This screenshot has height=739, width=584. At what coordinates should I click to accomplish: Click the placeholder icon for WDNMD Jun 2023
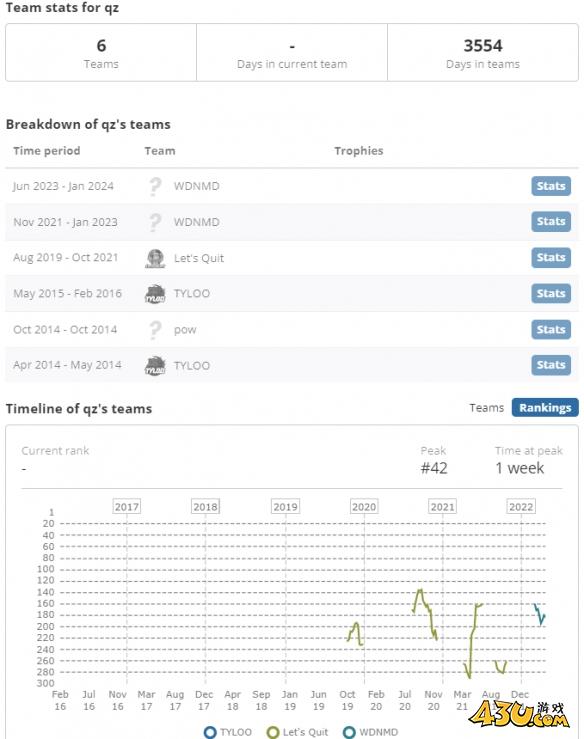[x=155, y=186]
